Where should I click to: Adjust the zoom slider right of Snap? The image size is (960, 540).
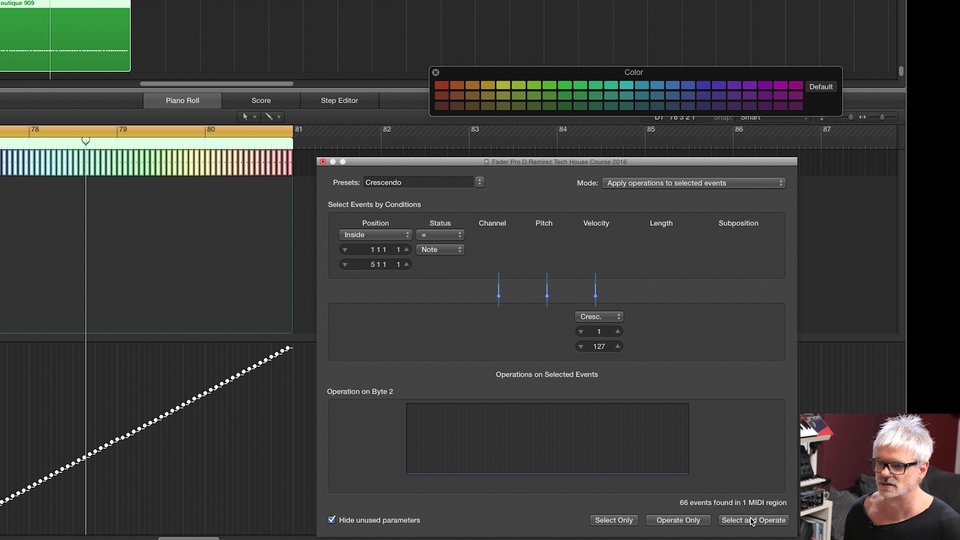(882, 117)
